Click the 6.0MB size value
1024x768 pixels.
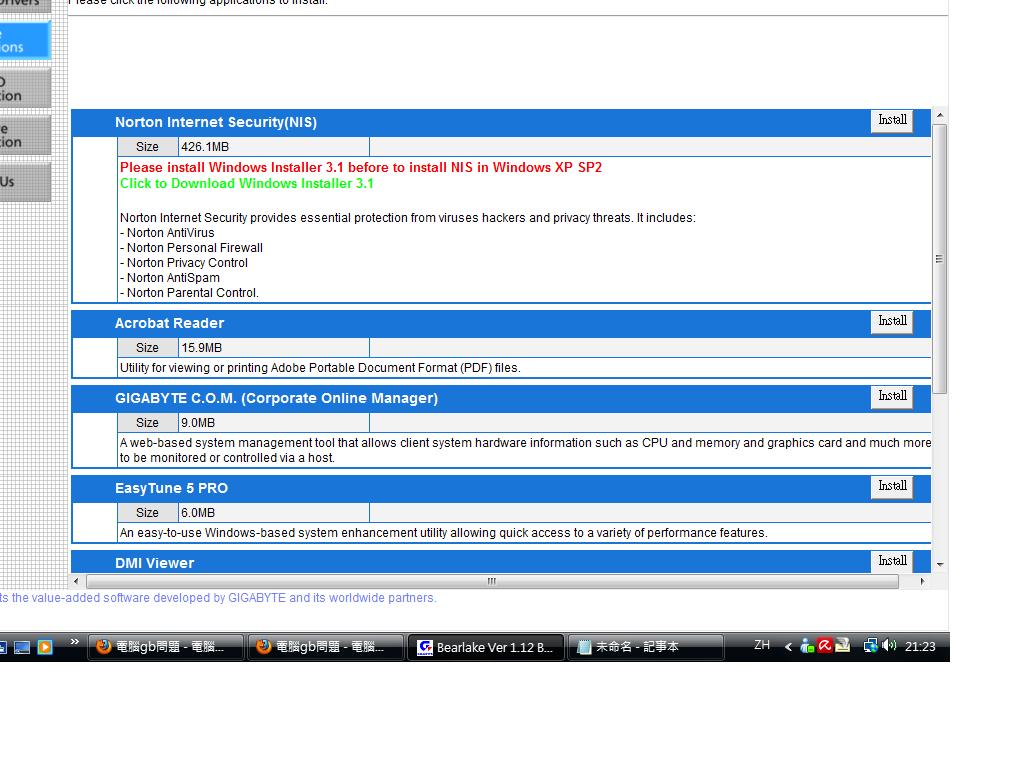(x=198, y=513)
